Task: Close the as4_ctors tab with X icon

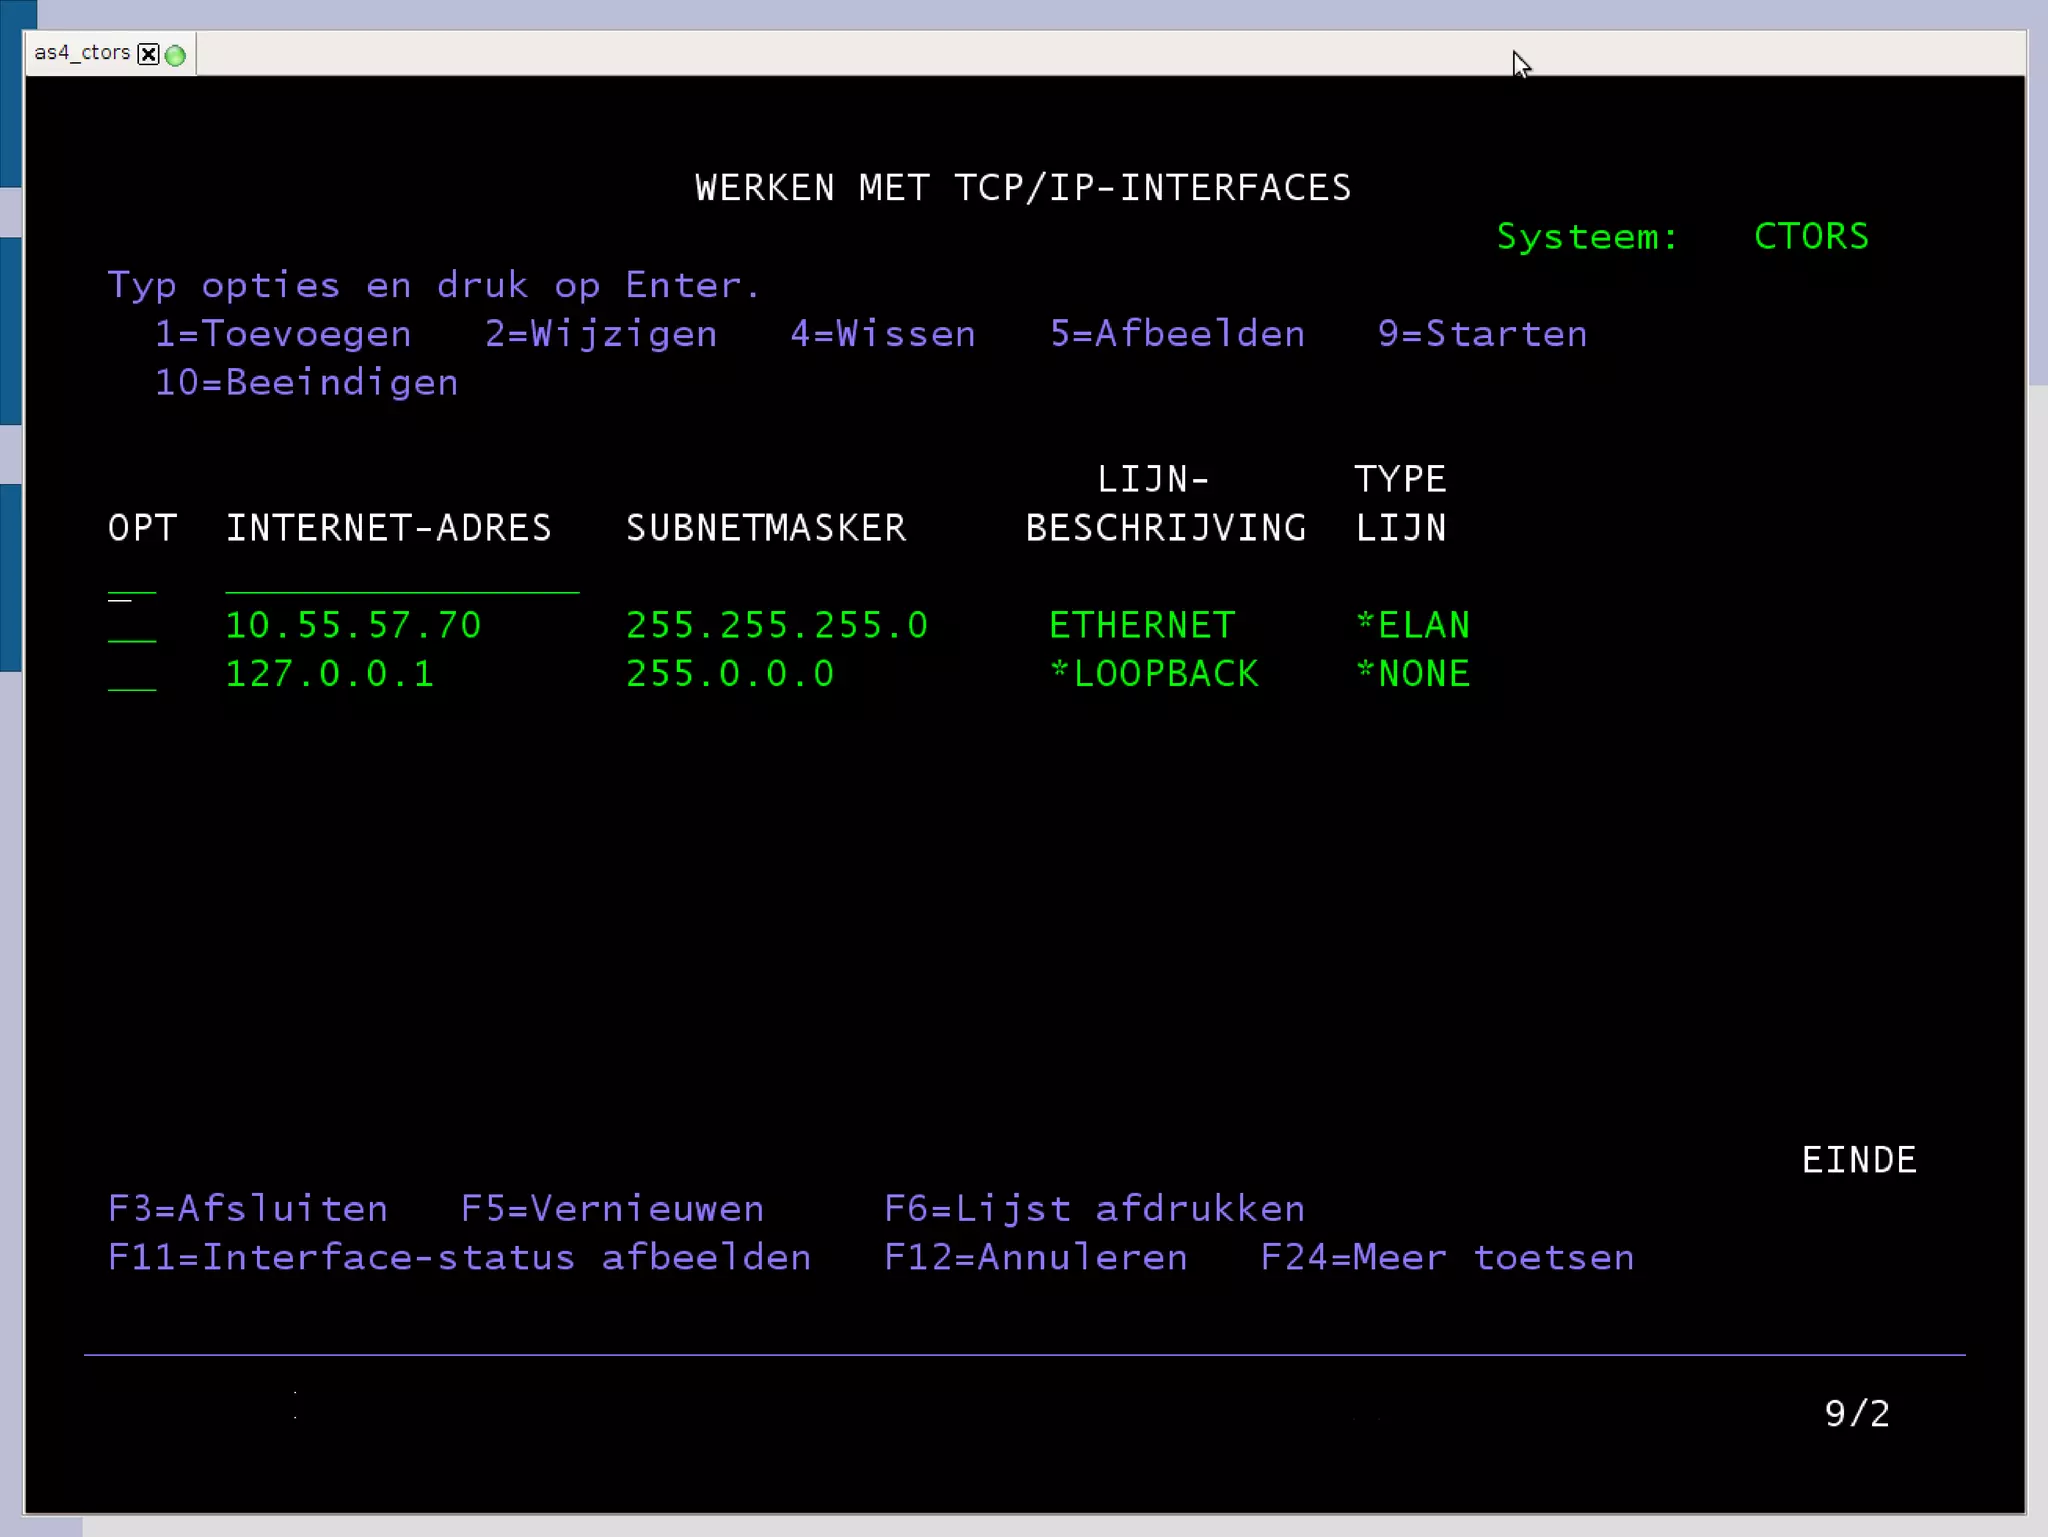Action: pyautogui.click(x=148, y=54)
